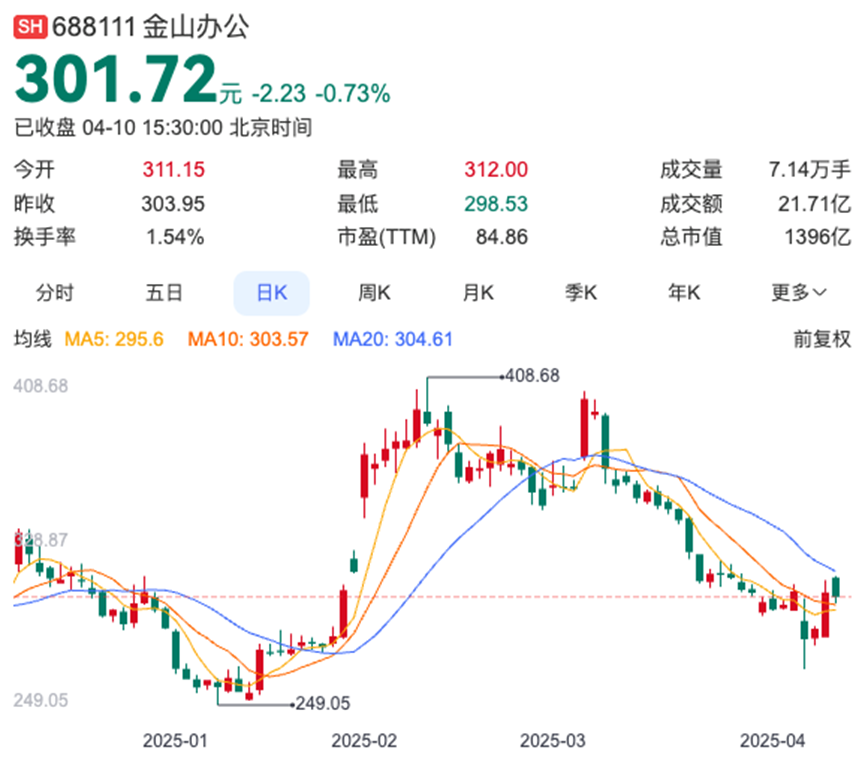Click the 换手率 value 1.54%

[175, 237]
